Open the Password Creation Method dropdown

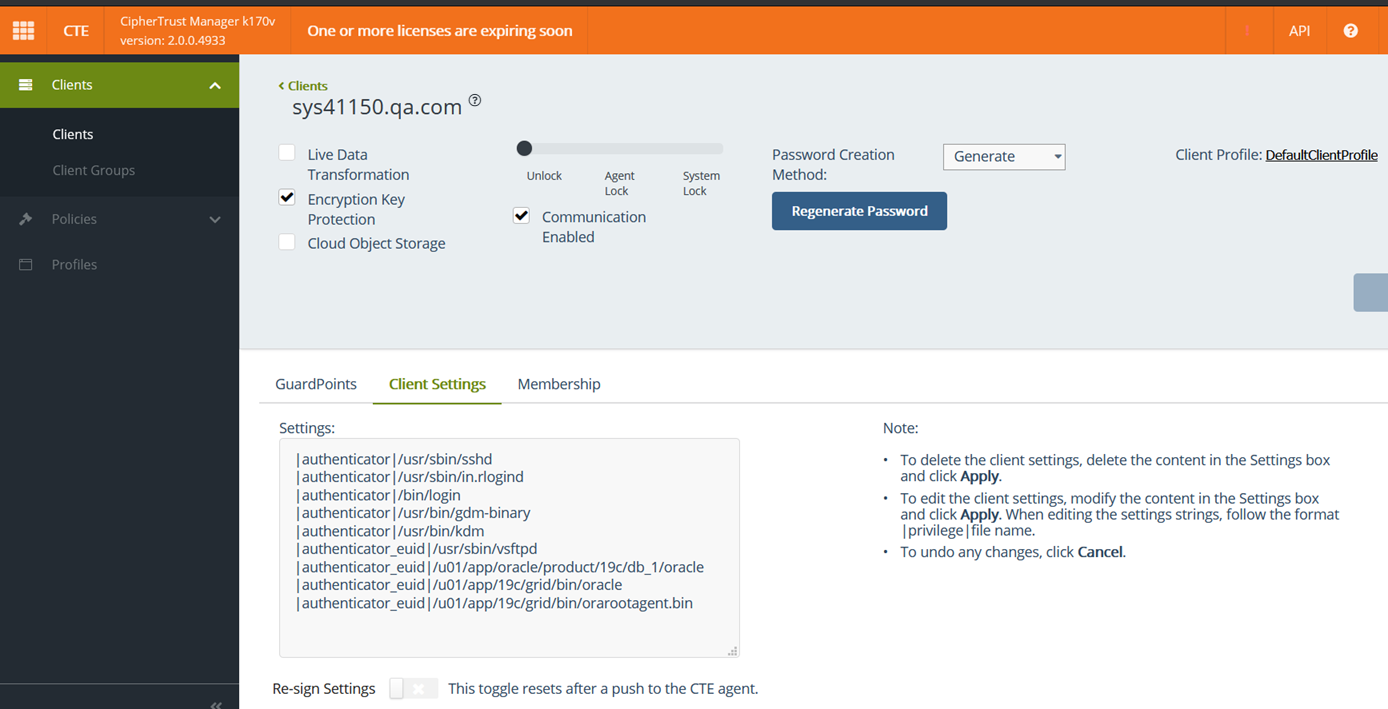pyautogui.click(x=1003, y=156)
